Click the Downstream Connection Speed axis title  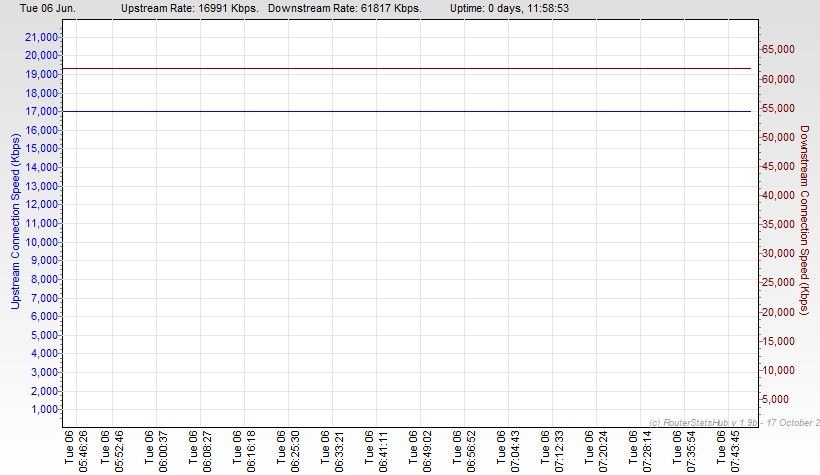804,220
